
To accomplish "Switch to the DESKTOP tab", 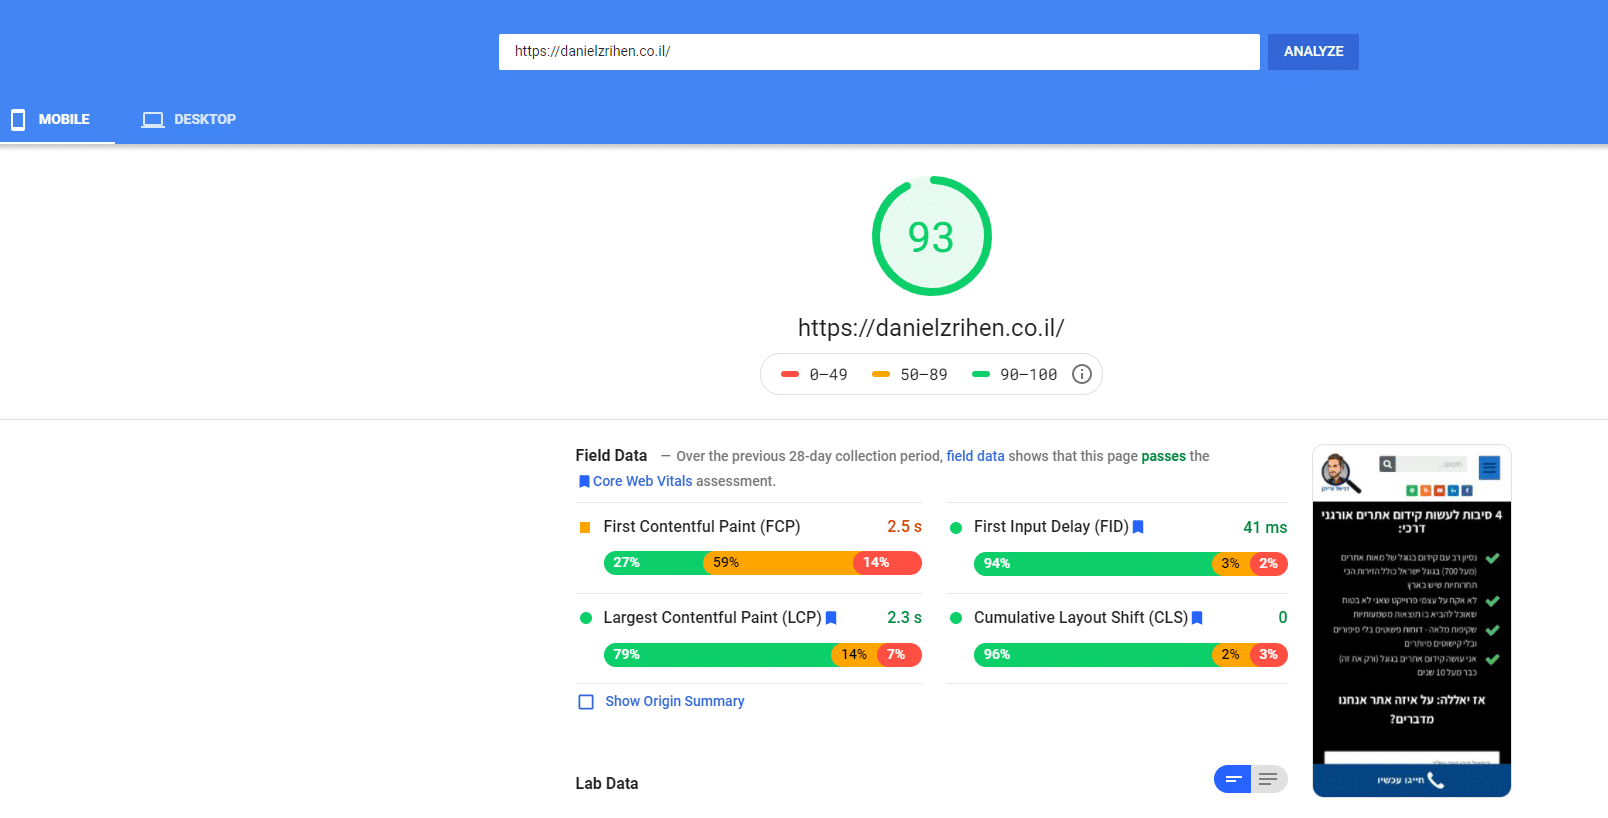I will 189,119.
